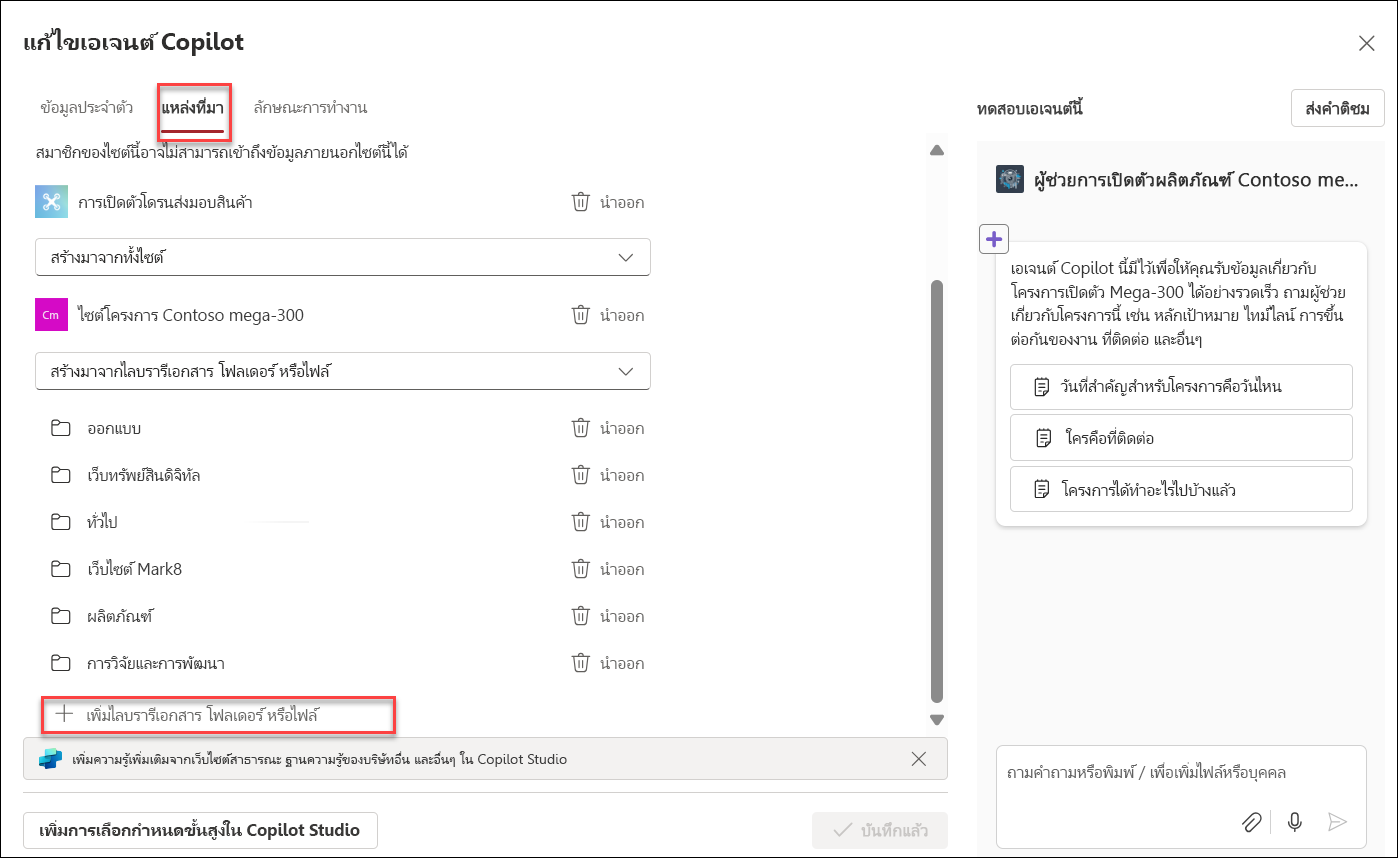The width and height of the screenshot is (1398, 858).
Task: Click นำออก text for ทั่วไป folder
Action: tap(622, 522)
